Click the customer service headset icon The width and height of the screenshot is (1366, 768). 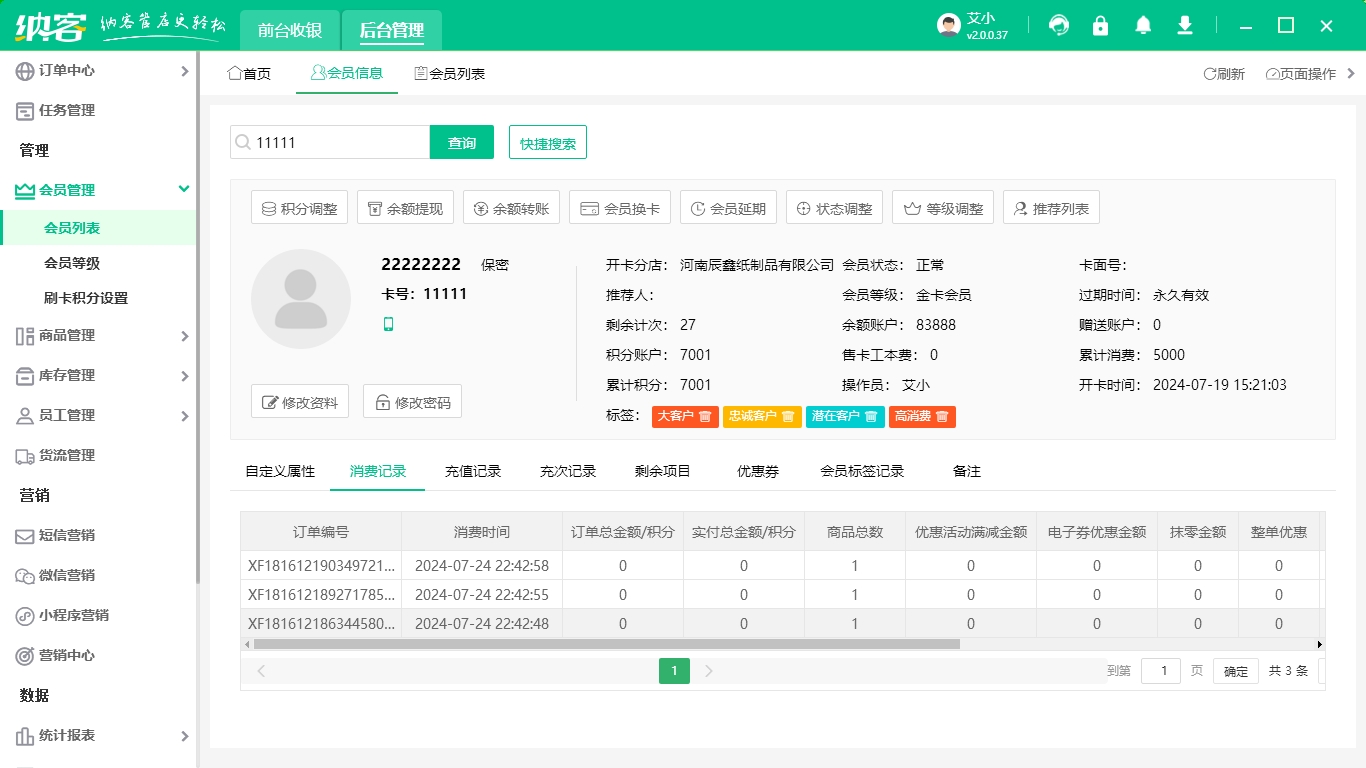[1059, 26]
